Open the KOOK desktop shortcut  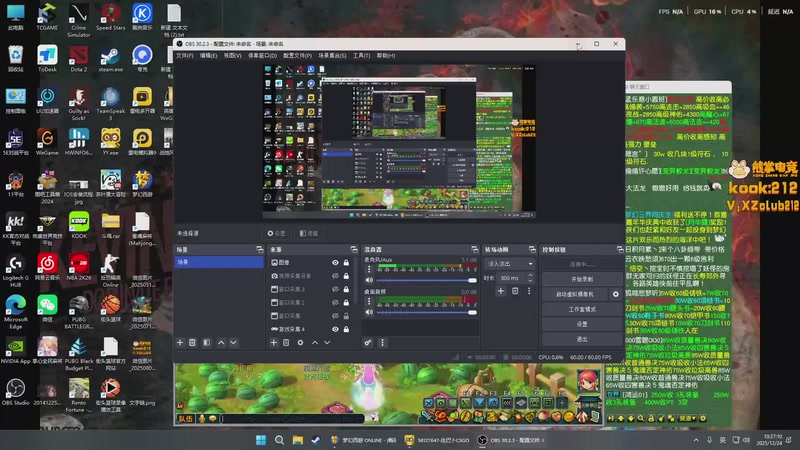79,225
